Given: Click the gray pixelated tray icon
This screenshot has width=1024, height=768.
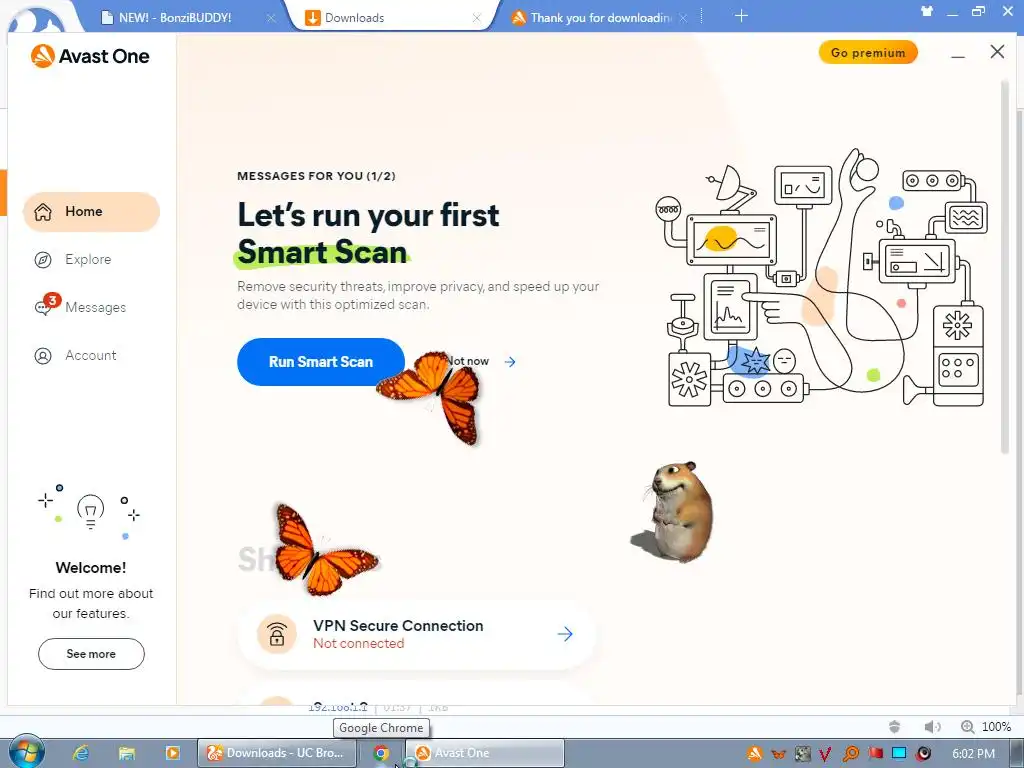Looking at the screenshot, I should [x=803, y=754].
